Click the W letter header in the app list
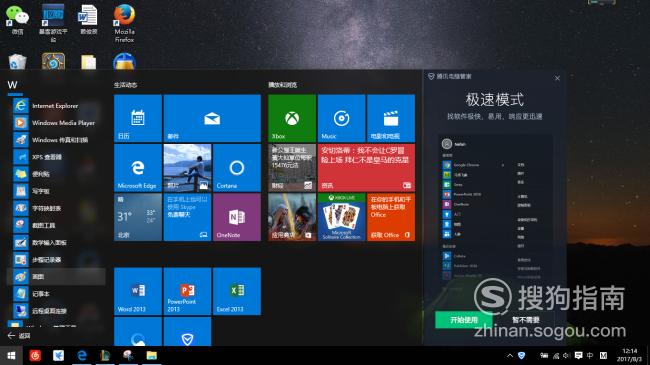Viewport: 650px width, 365px height. click(x=12, y=85)
